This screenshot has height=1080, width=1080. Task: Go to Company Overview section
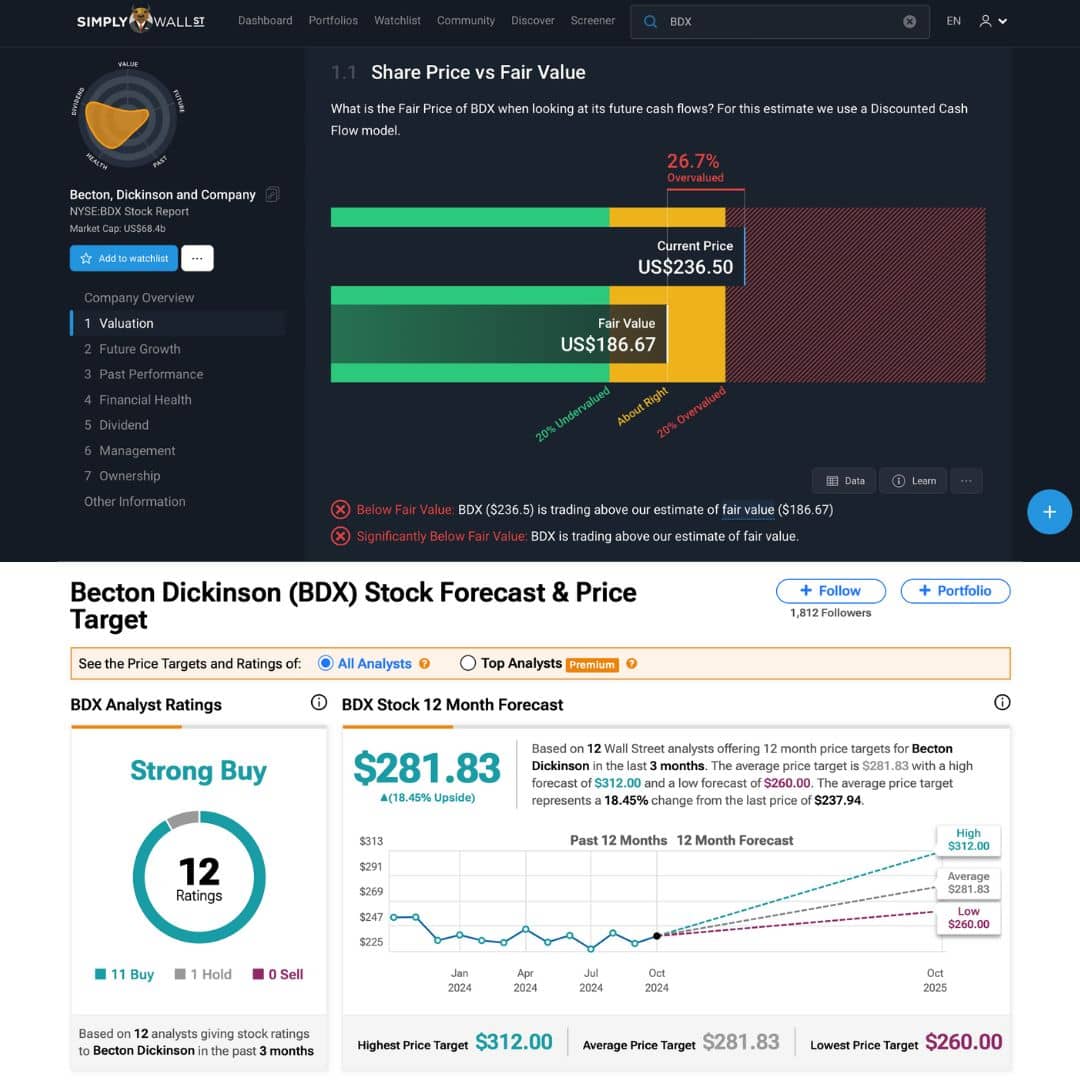[x=139, y=298]
